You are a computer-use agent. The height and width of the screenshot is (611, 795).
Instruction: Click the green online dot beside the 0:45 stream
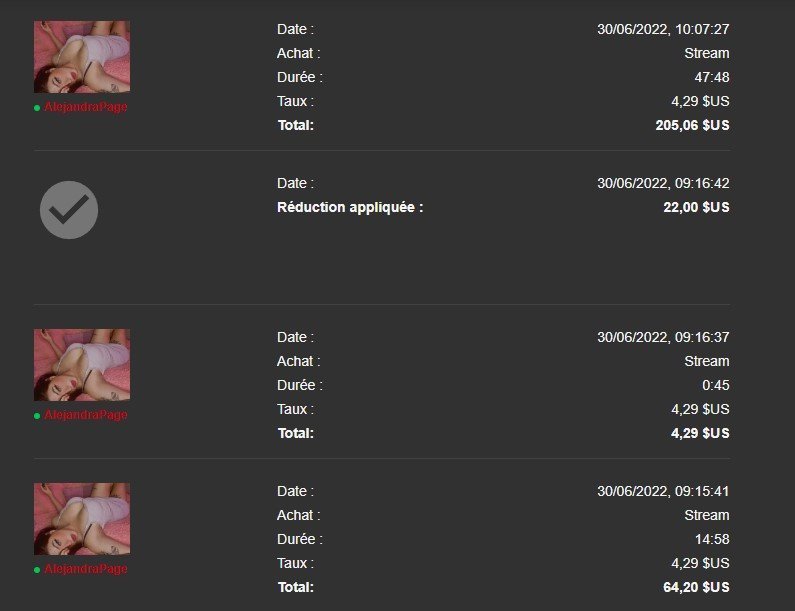pos(37,416)
